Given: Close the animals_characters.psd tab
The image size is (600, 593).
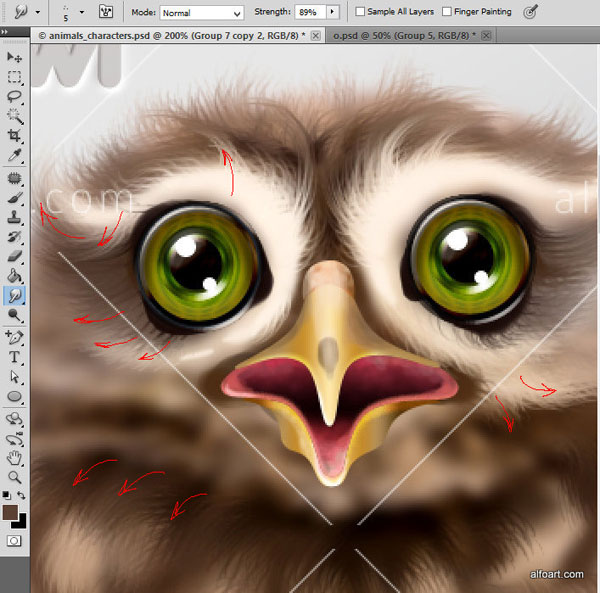Looking at the screenshot, I should click(x=316, y=36).
